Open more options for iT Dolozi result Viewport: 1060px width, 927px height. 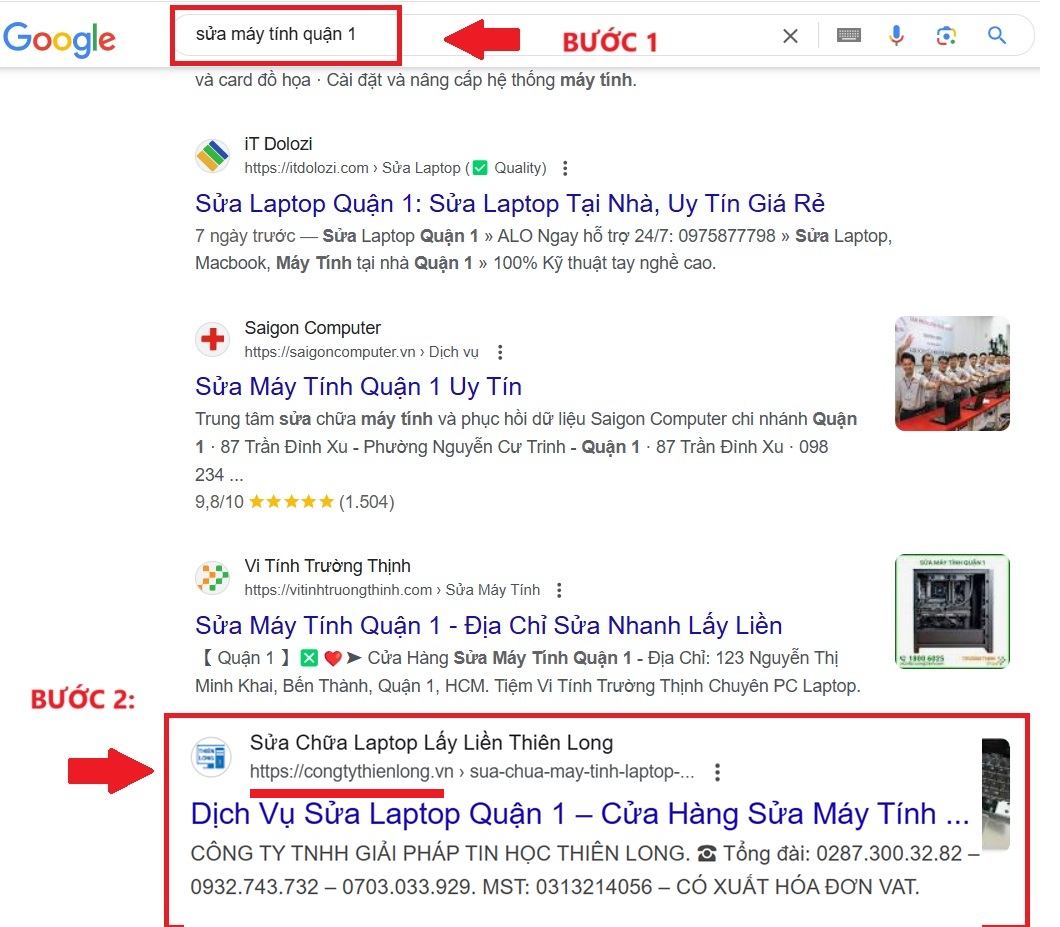click(566, 168)
